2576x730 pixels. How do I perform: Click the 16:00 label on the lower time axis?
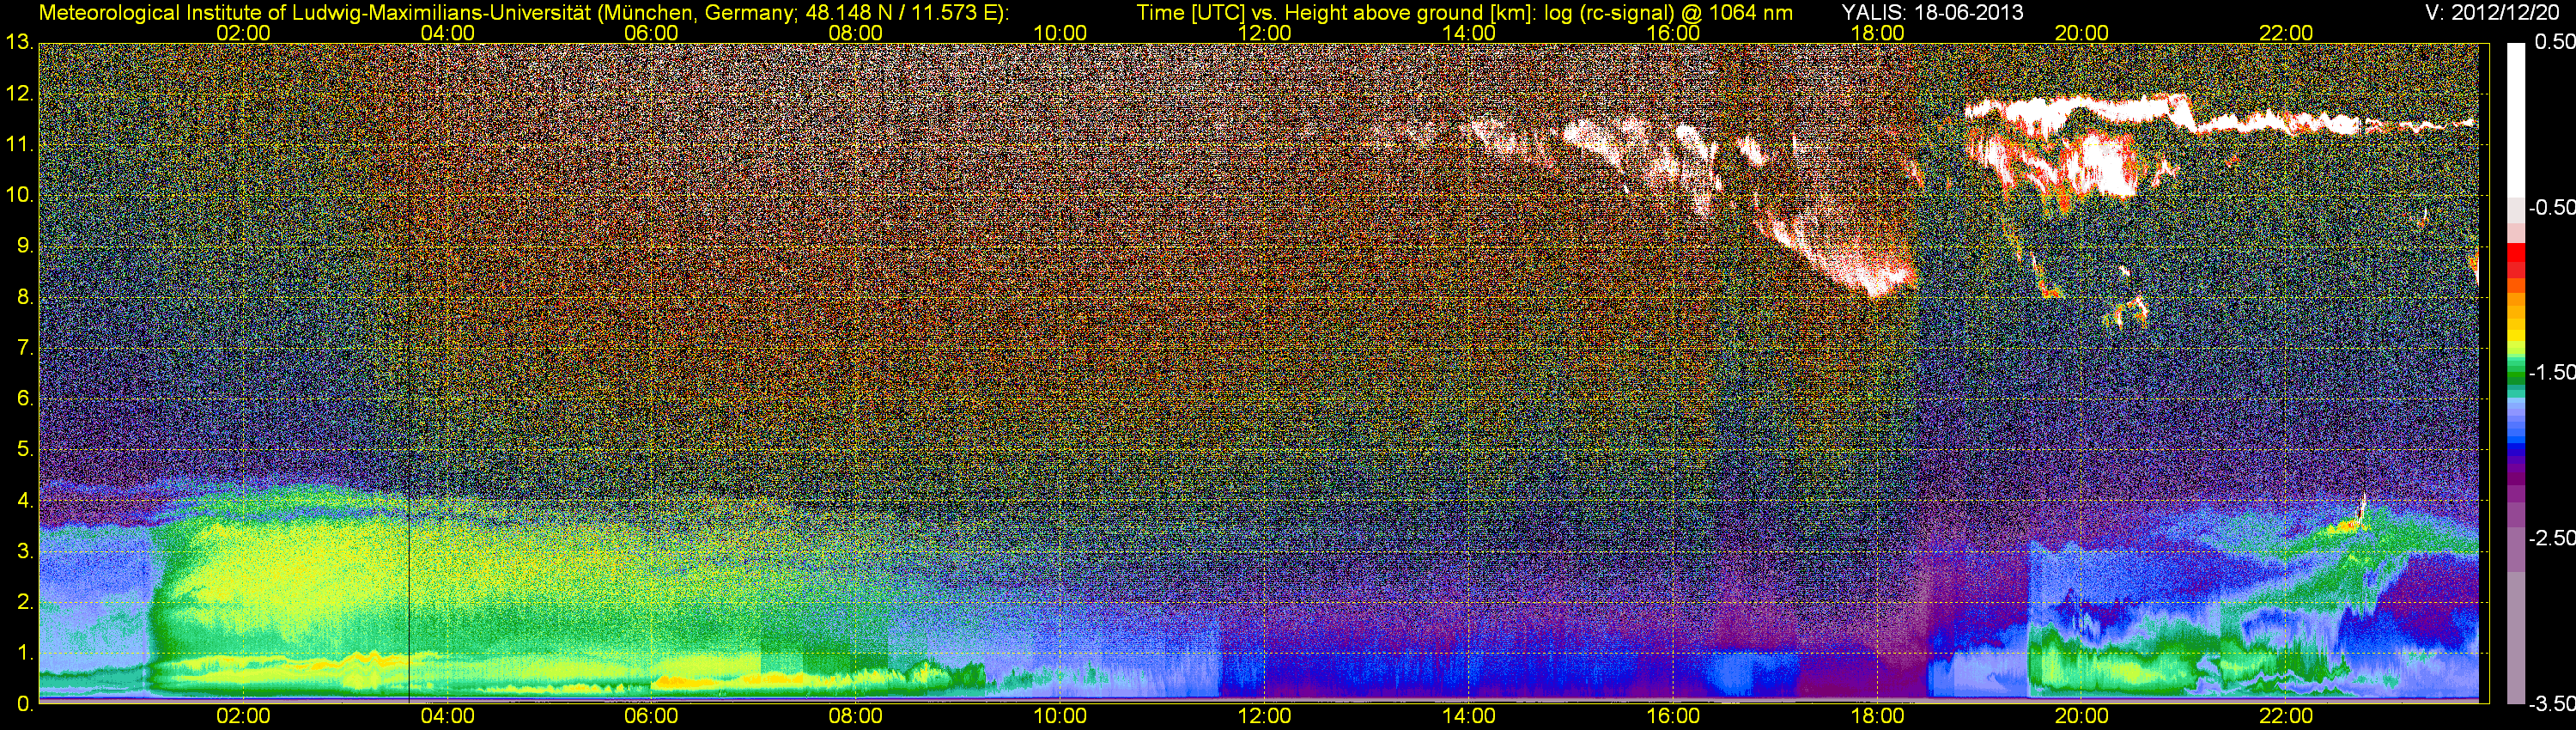tap(1673, 716)
